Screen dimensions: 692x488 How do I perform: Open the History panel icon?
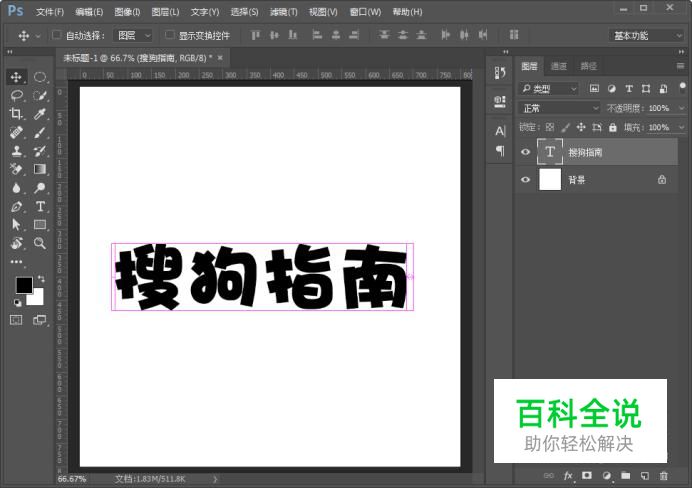[500, 73]
